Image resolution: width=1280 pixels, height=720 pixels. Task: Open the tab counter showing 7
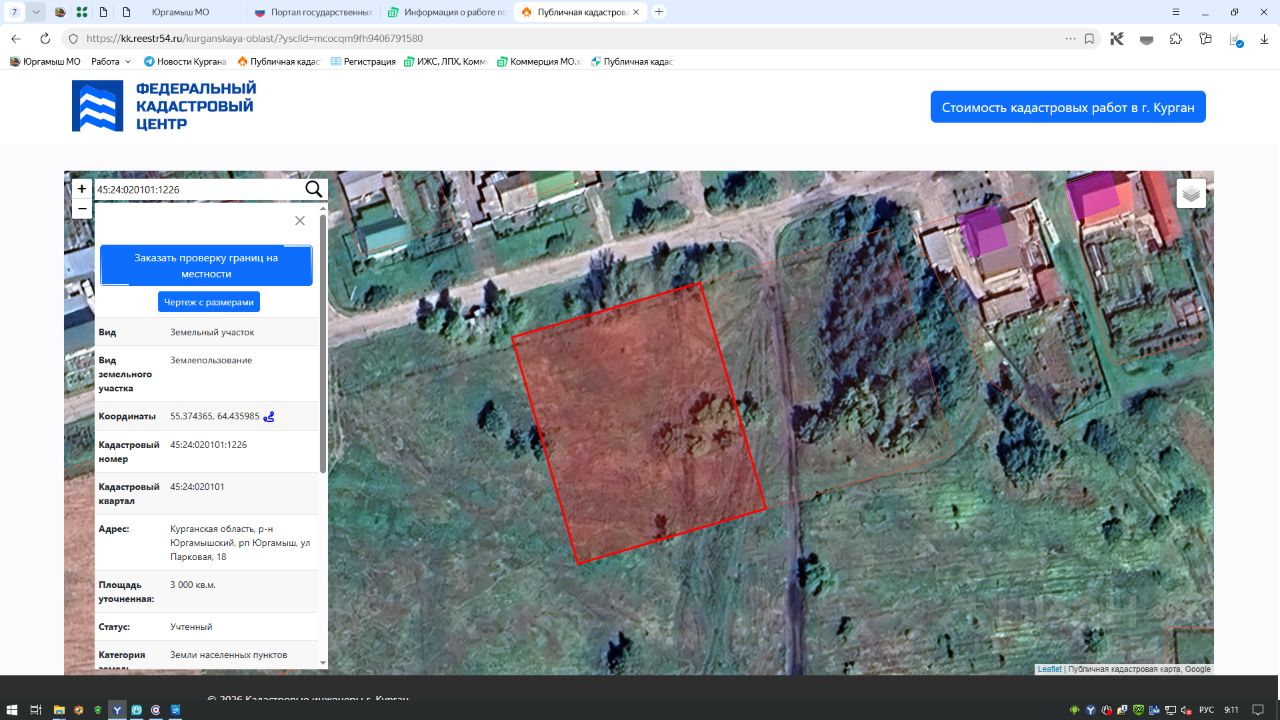14,12
